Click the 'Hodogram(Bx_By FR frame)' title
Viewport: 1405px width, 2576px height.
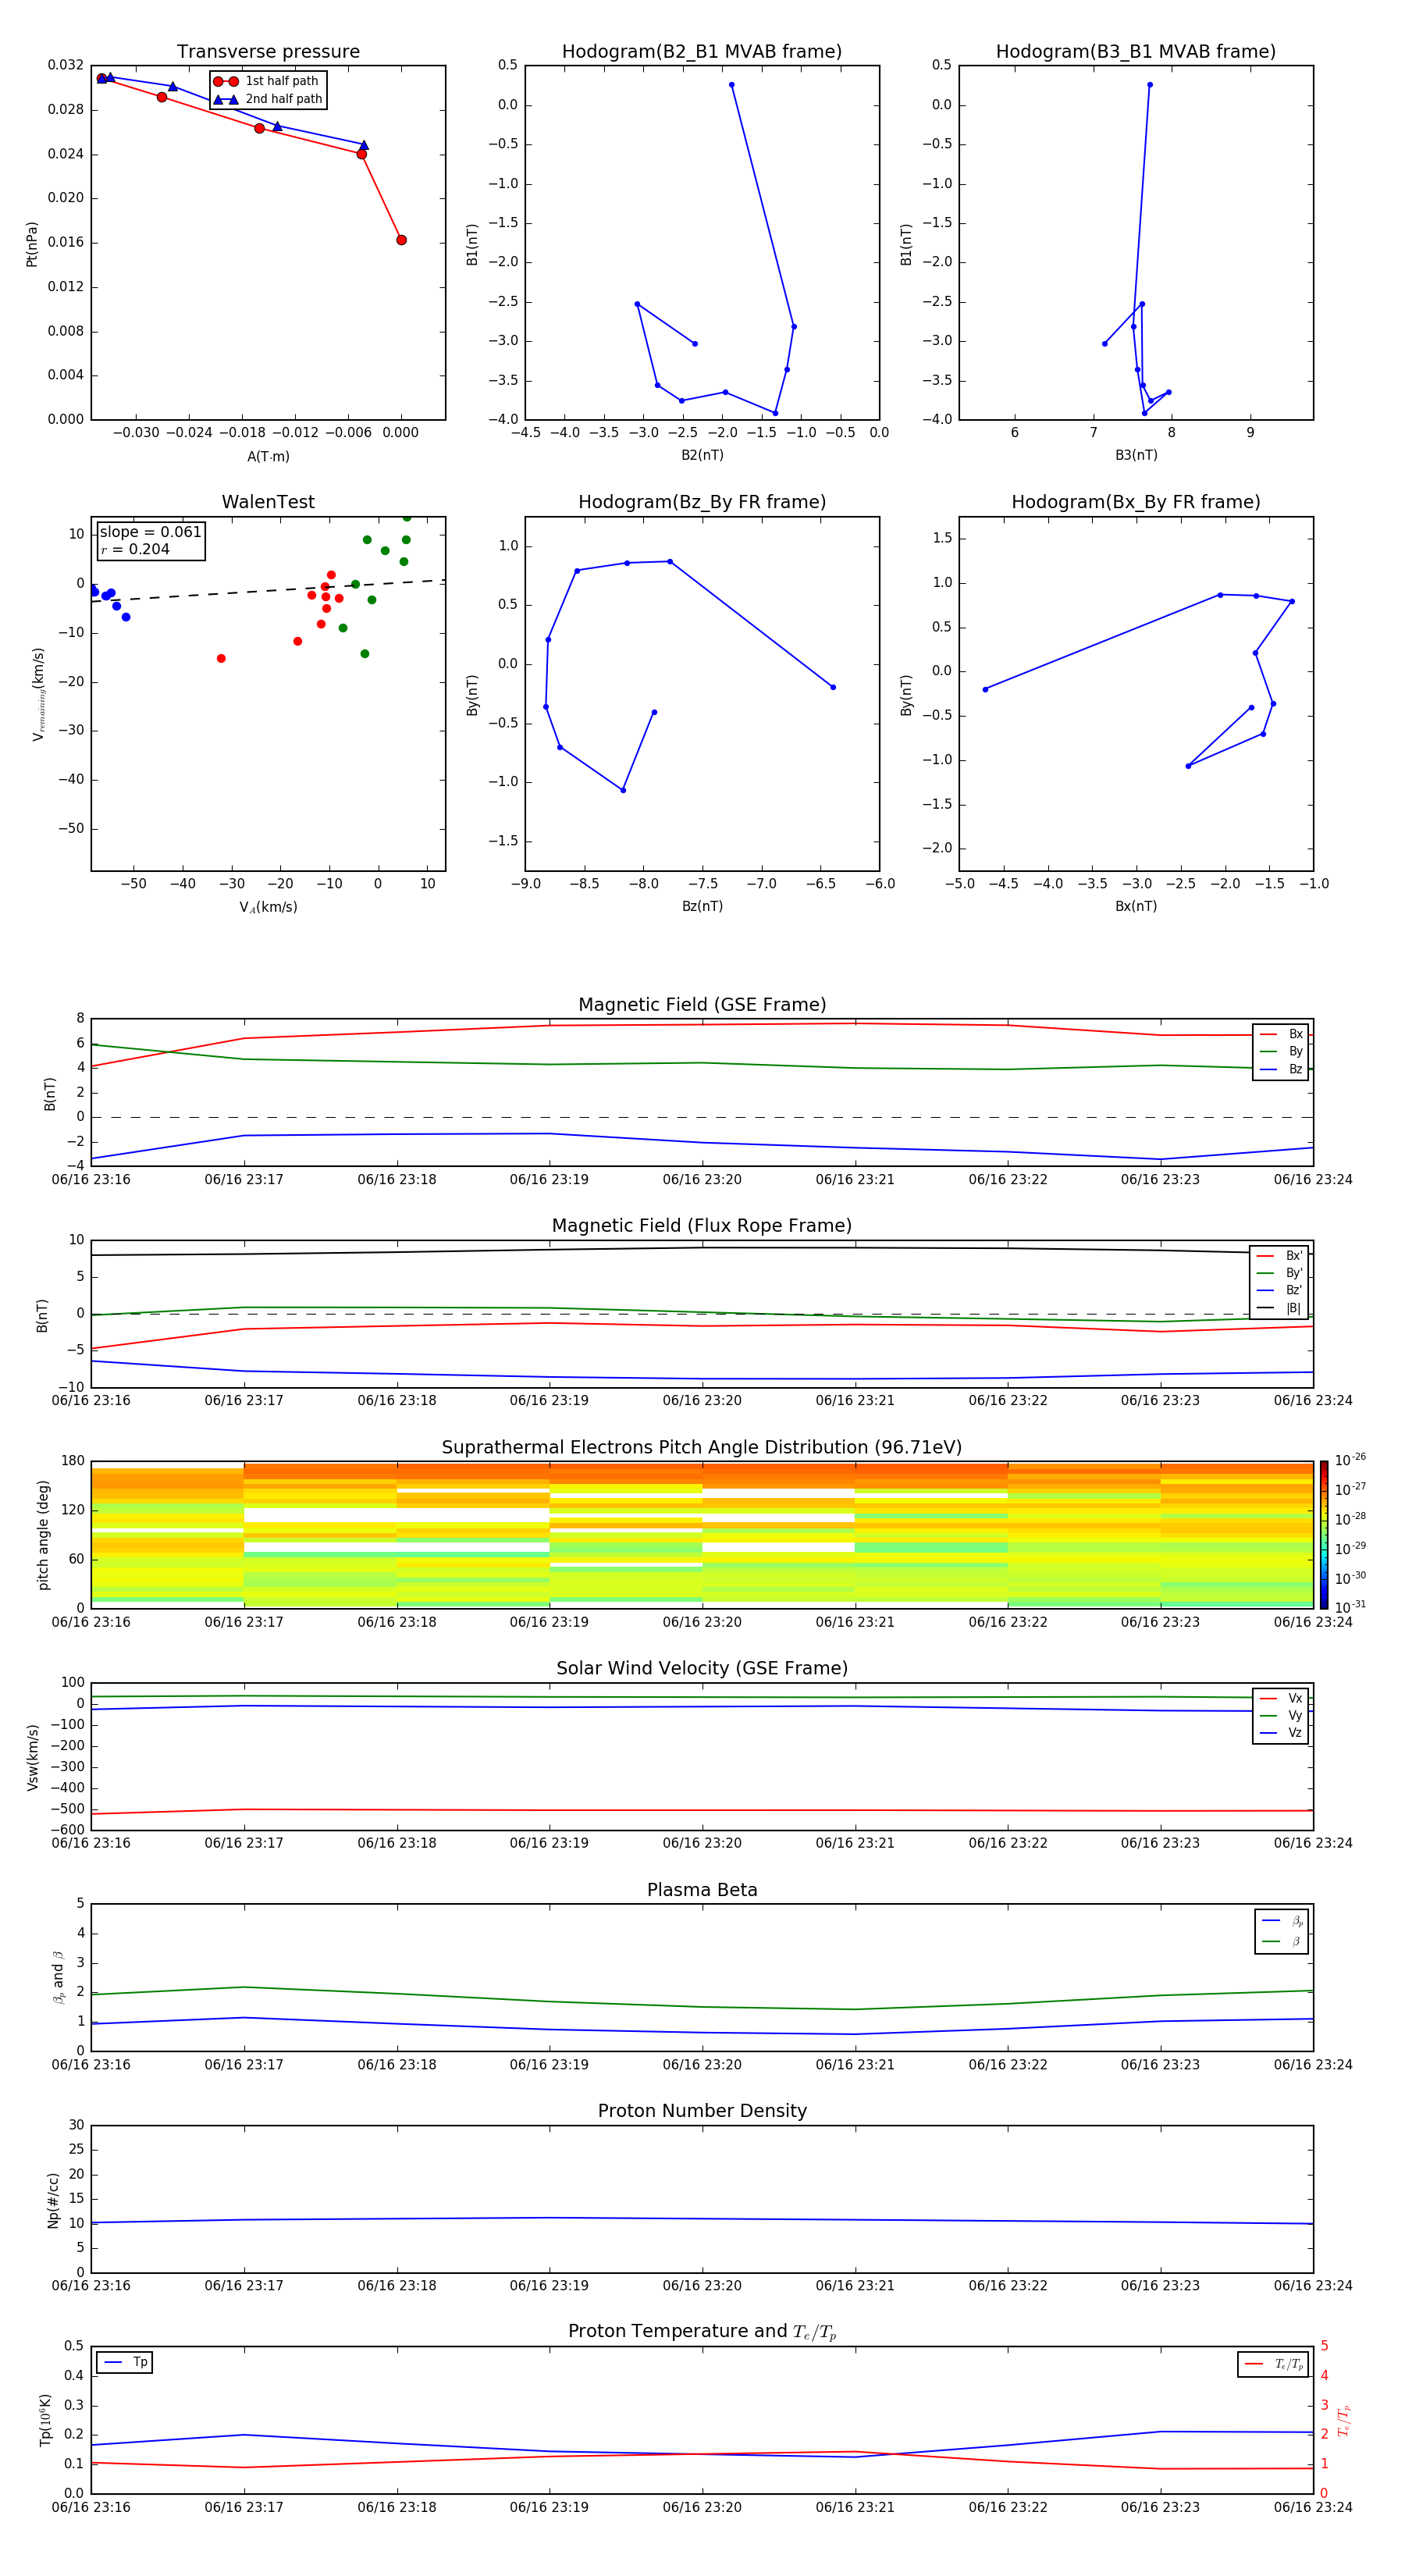[1136, 502]
